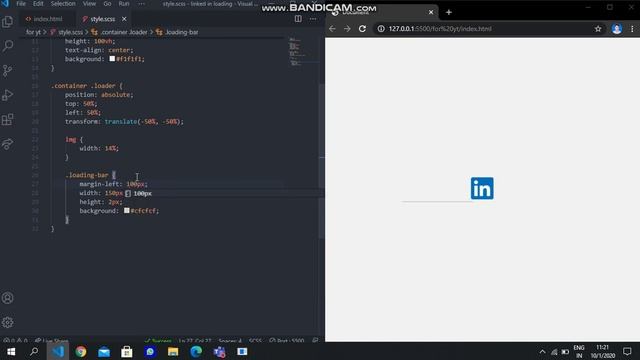Open the Run and Debug view
The height and width of the screenshot is (360, 640).
[7, 95]
